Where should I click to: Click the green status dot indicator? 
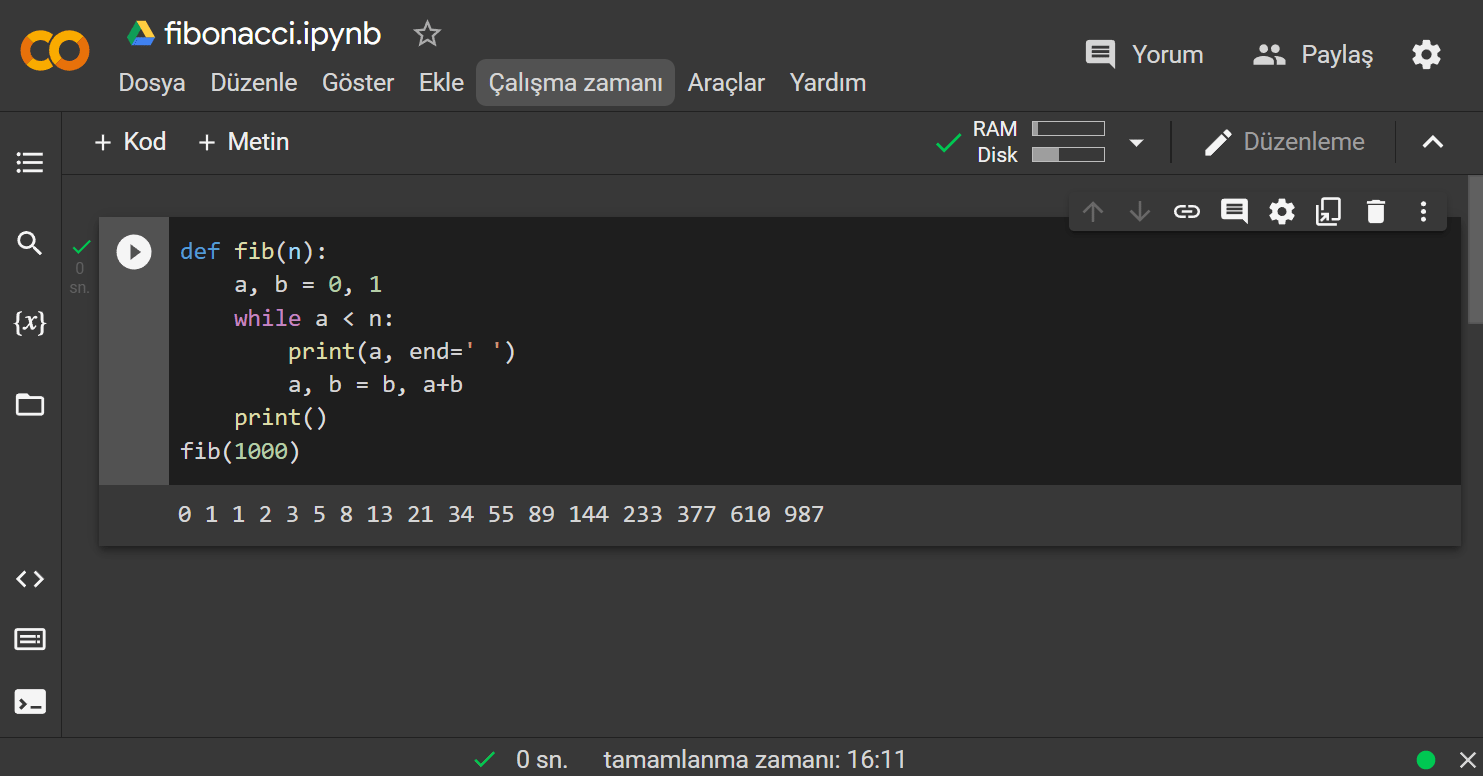(1426, 759)
